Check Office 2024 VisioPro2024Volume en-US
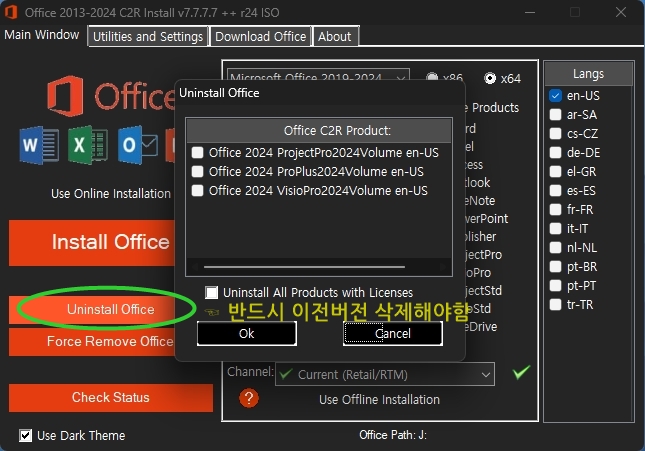The height and width of the screenshot is (451, 645). [x=197, y=191]
